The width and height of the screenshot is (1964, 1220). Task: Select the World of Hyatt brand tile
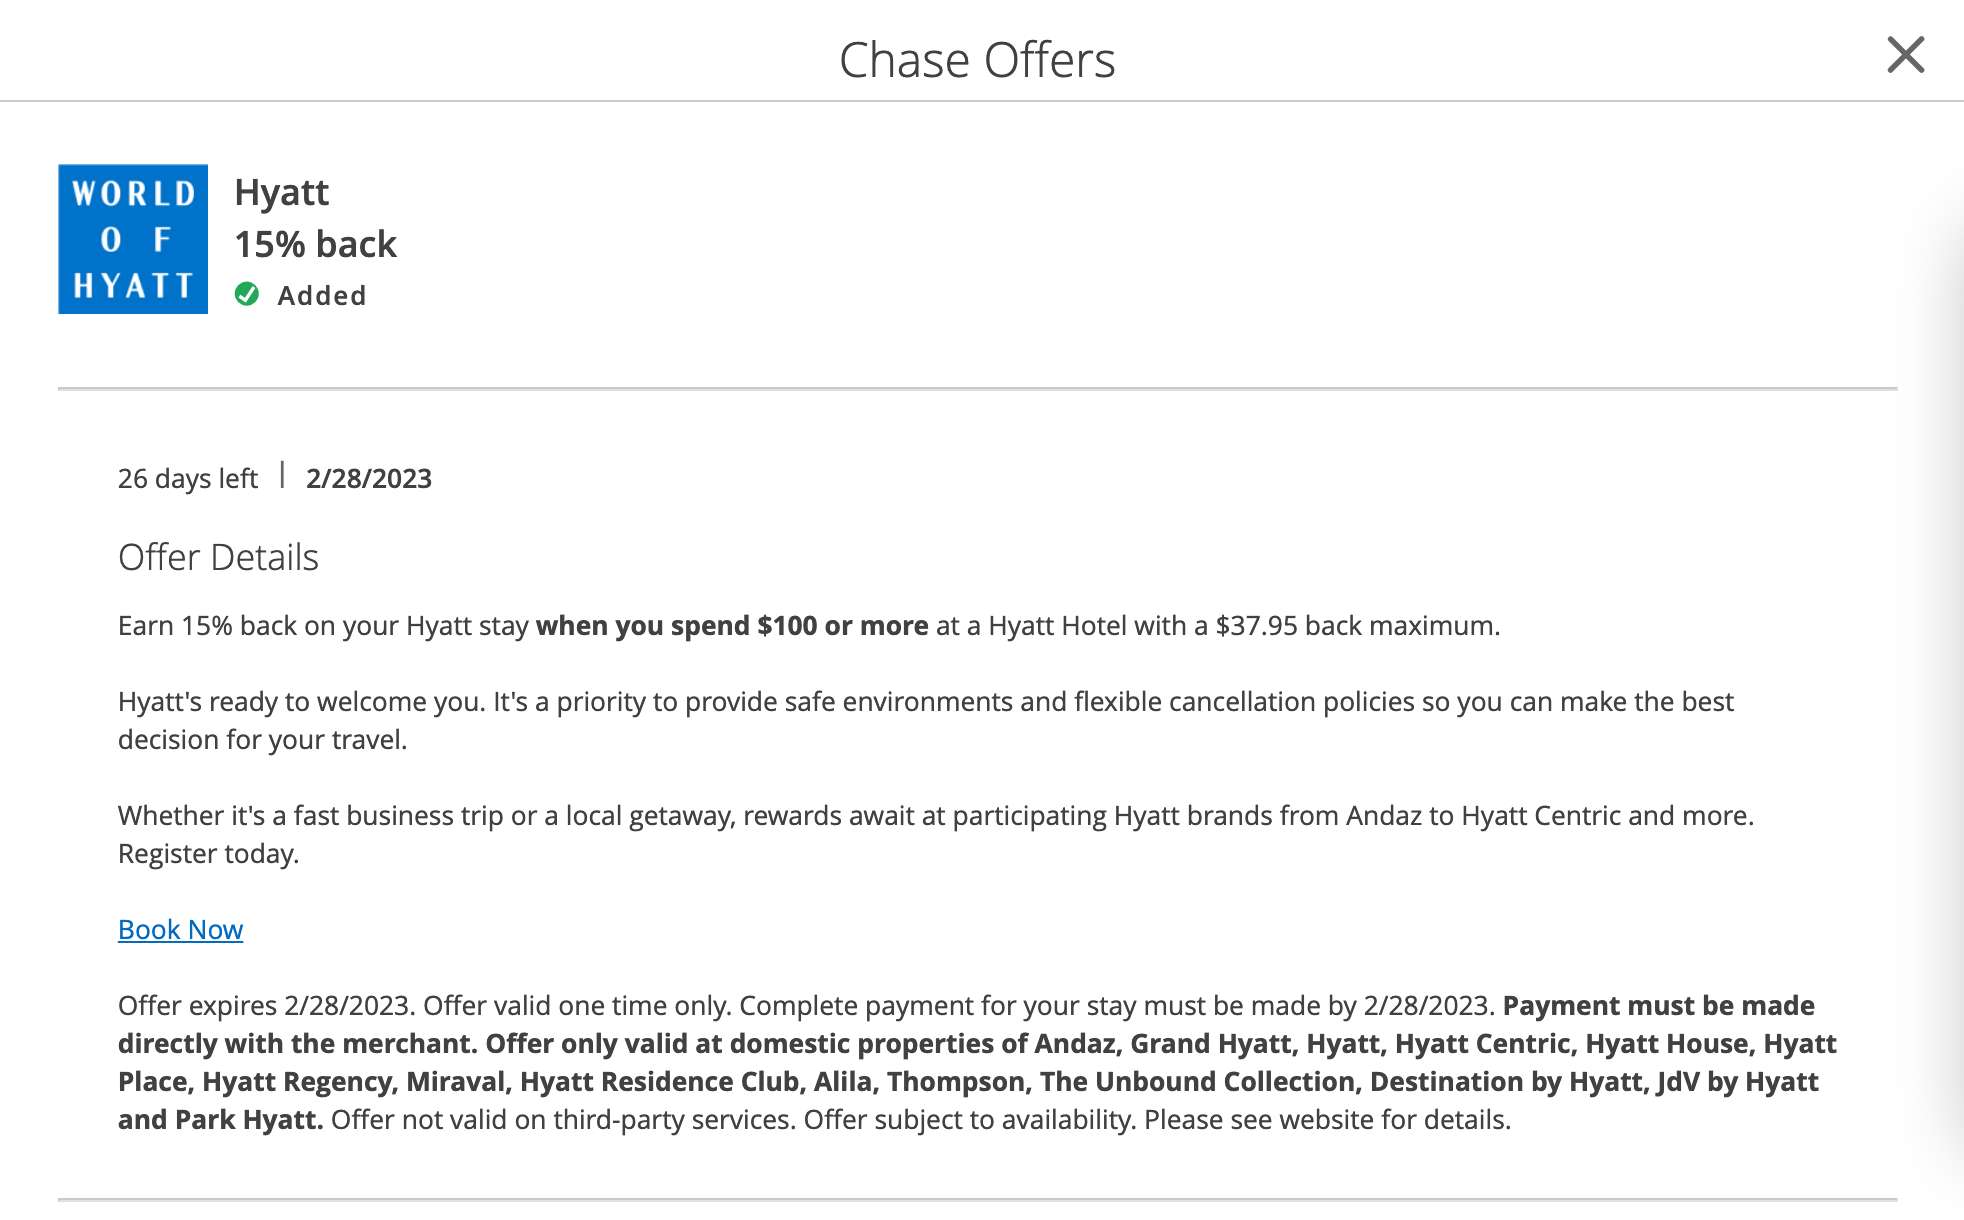click(132, 239)
